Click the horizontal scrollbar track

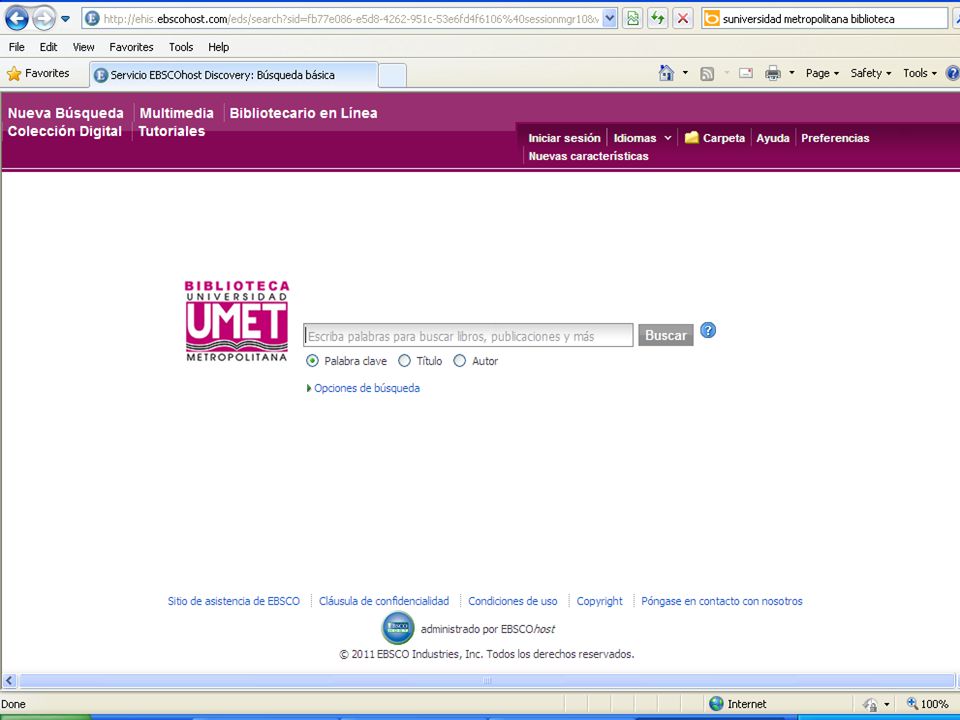(487, 680)
